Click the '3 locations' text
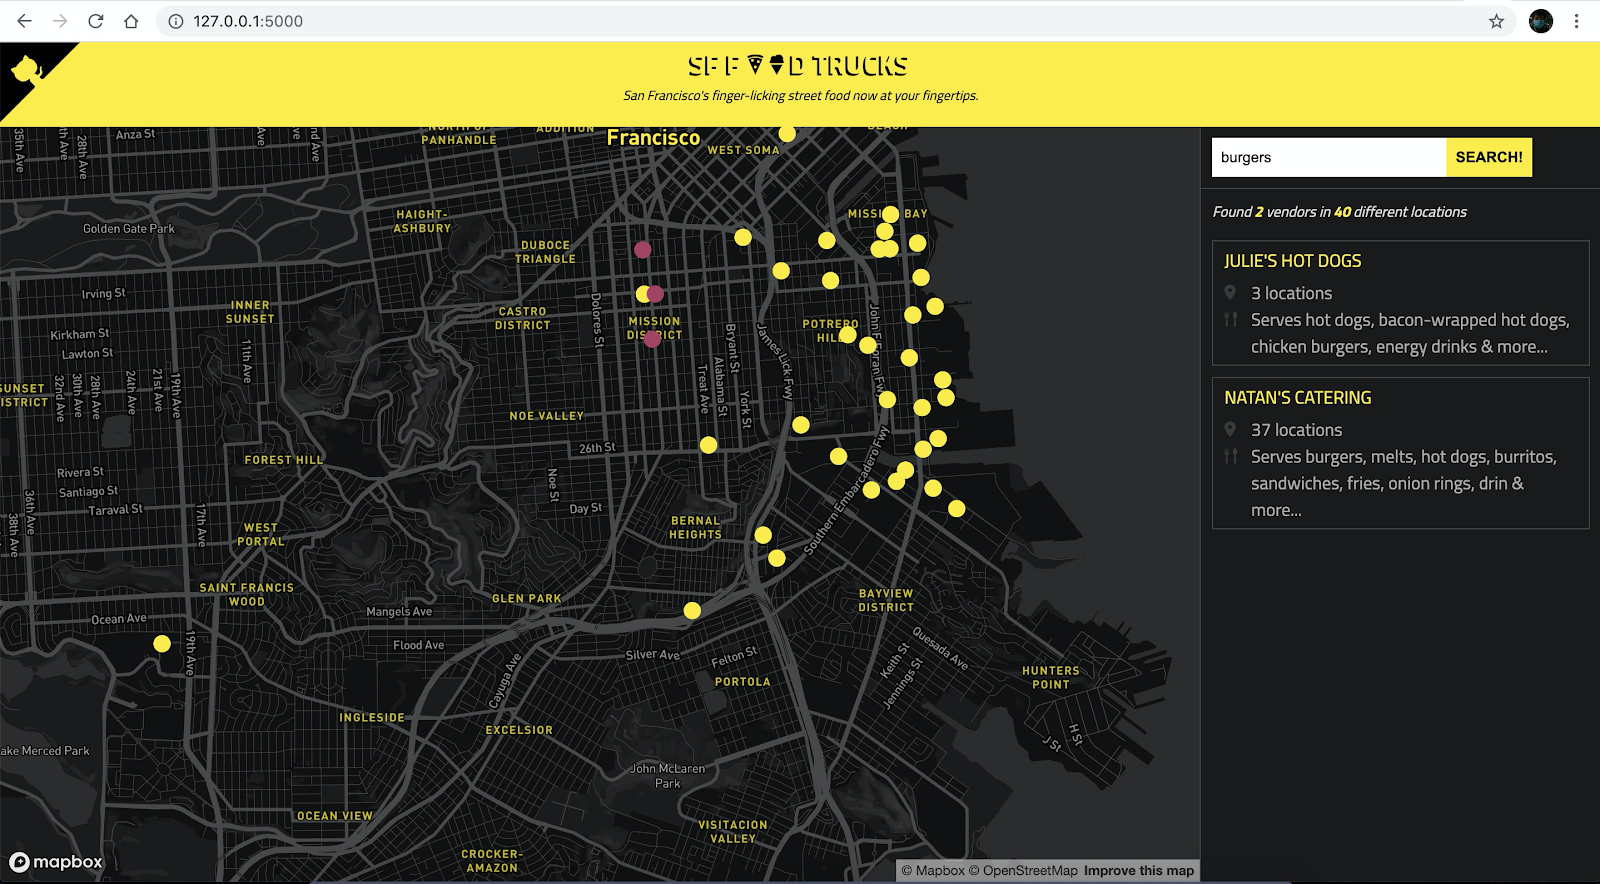The image size is (1600, 884). click(x=1291, y=293)
